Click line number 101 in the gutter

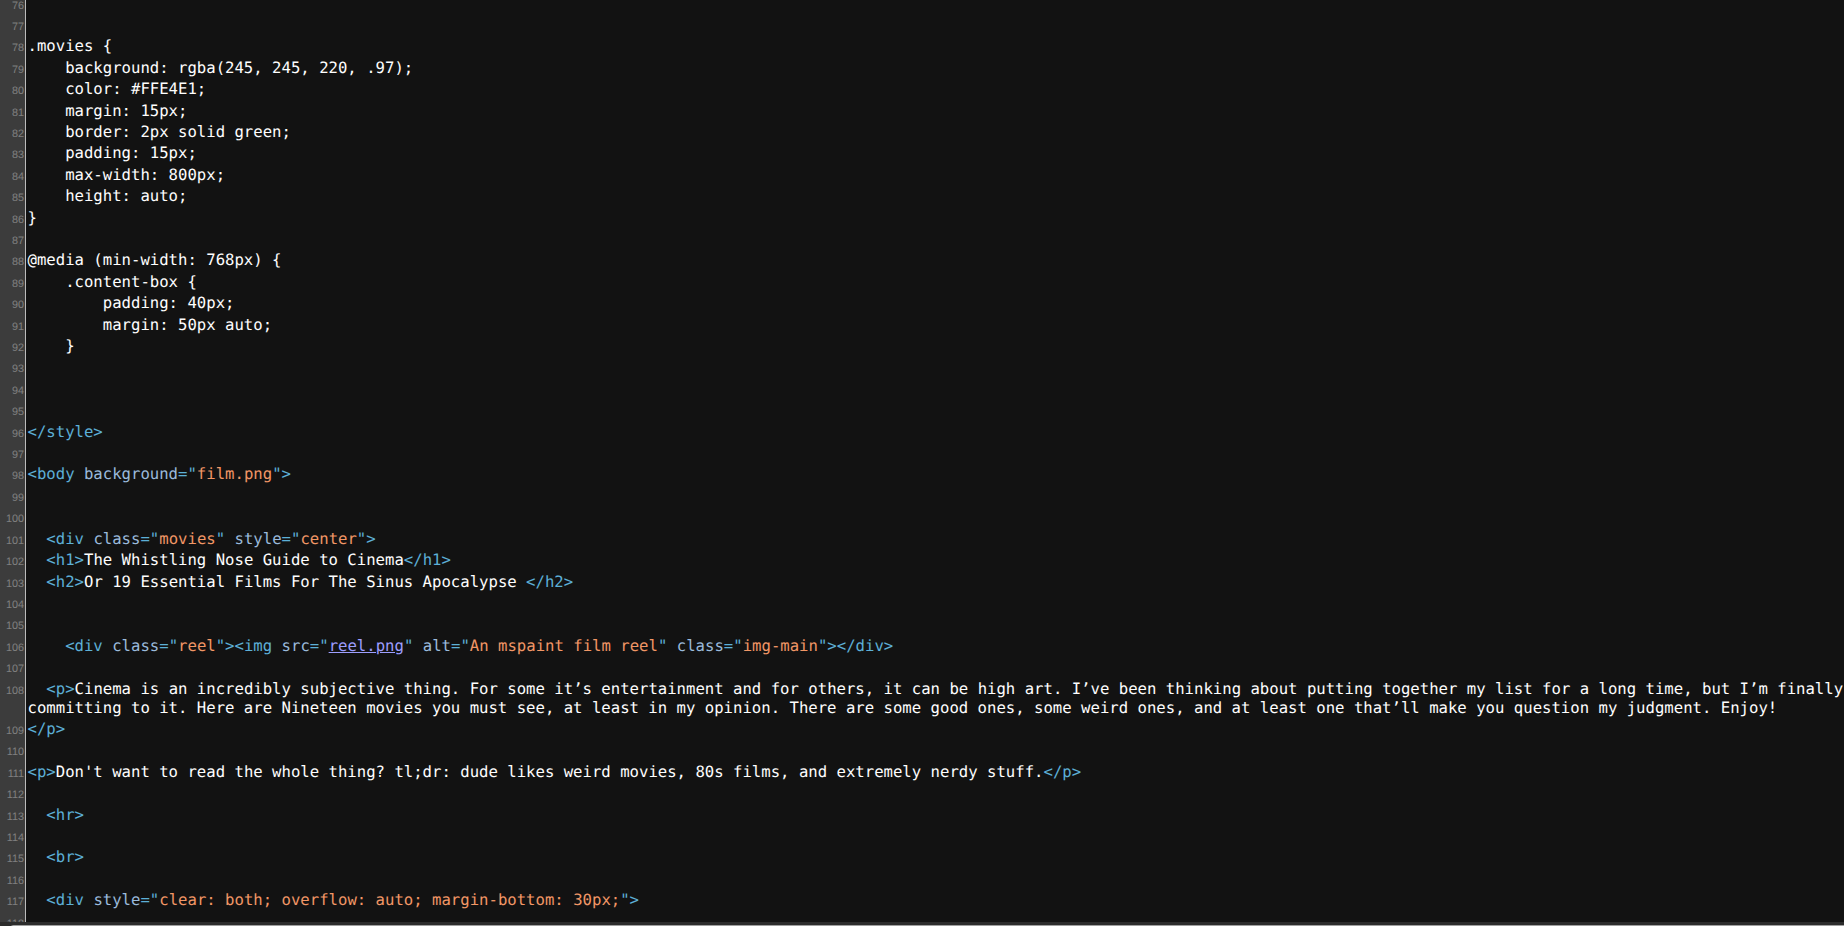tap(14, 540)
